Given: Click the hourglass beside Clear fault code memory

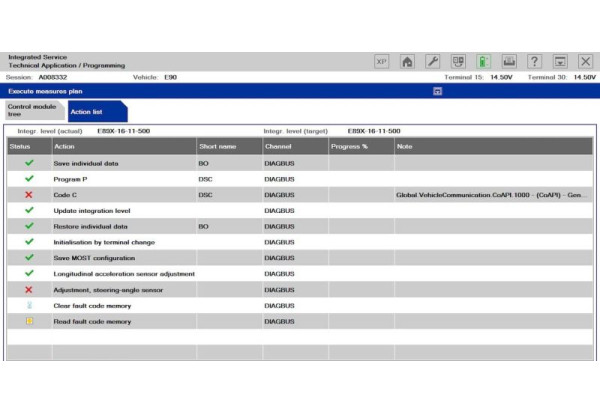Looking at the screenshot, I should click(x=29, y=305).
